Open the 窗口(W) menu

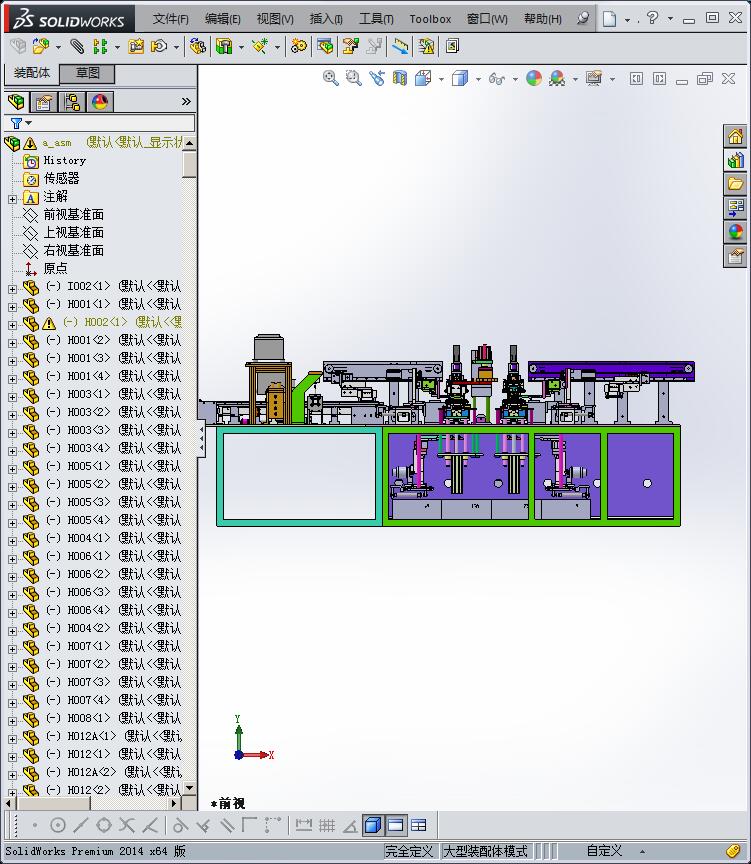[487, 19]
